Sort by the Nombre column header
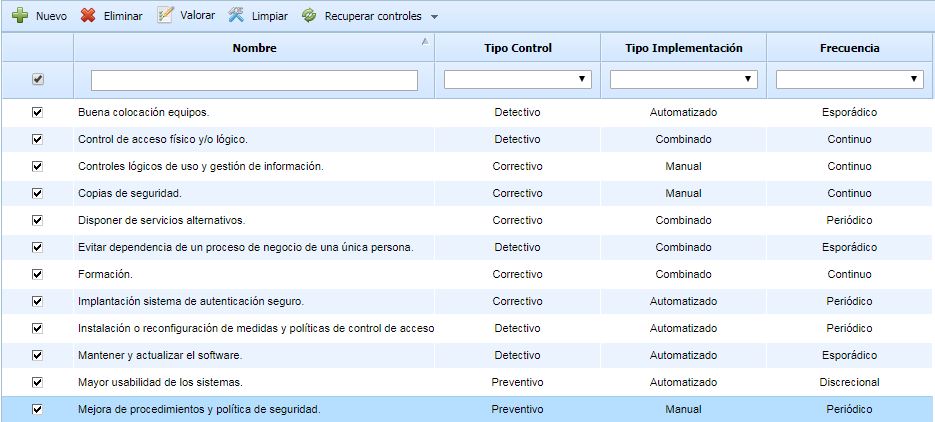This screenshot has width=935, height=422. coord(254,48)
